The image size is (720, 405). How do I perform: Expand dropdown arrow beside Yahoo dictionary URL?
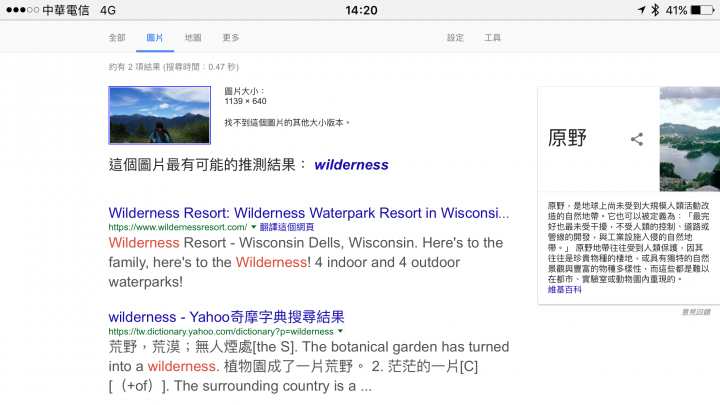[x=340, y=331]
